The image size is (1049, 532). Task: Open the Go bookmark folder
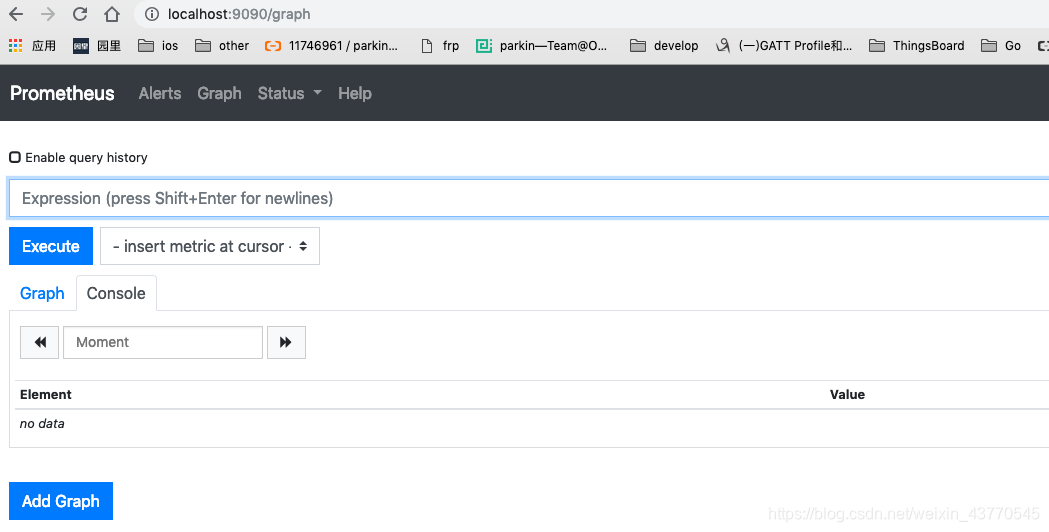pyautogui.click(x=1001, y=46)
